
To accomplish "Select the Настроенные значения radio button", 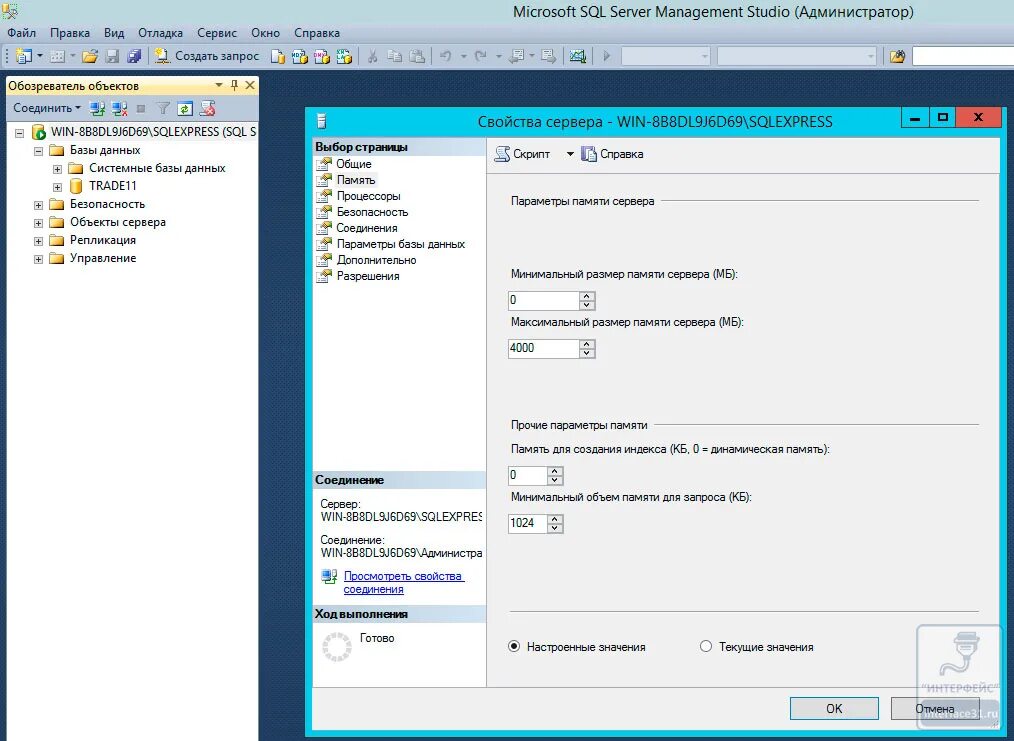I will click(514, 647).
